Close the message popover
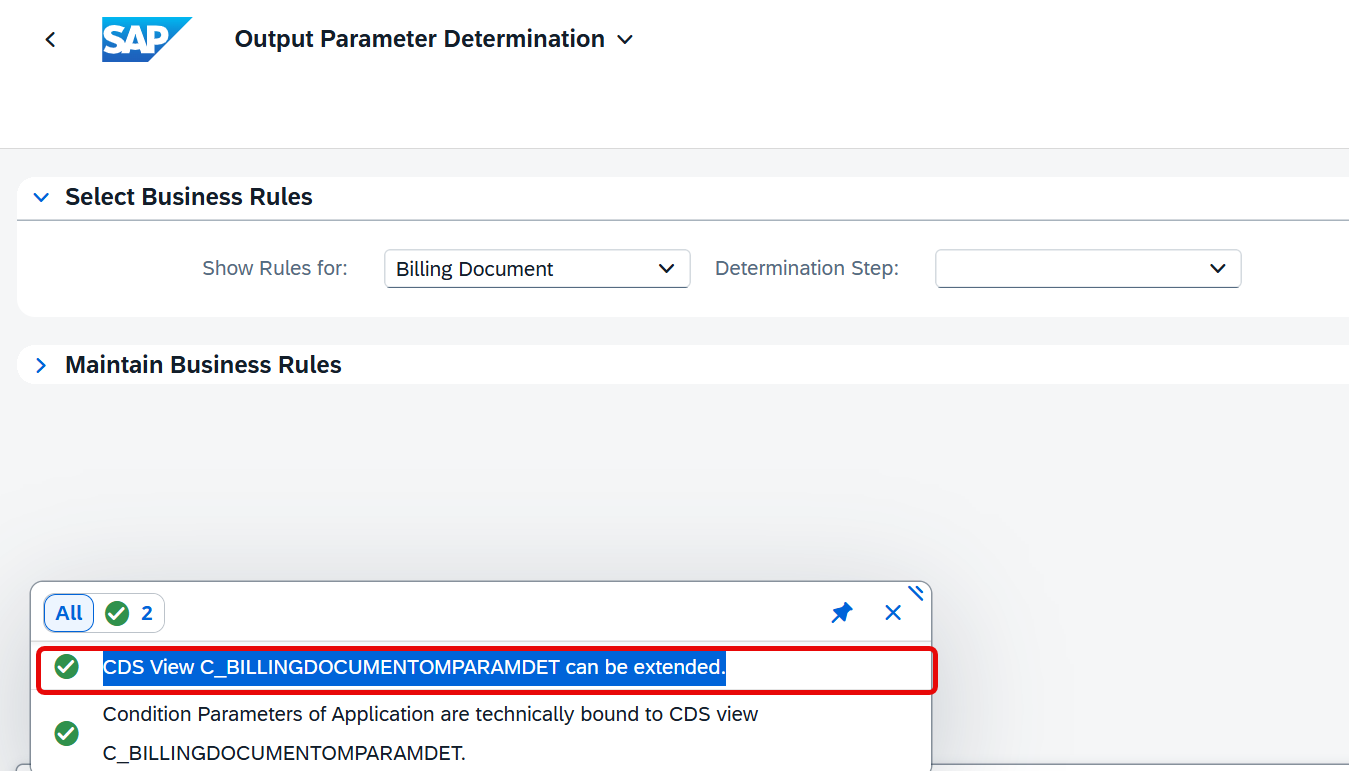 pos(893,613)
